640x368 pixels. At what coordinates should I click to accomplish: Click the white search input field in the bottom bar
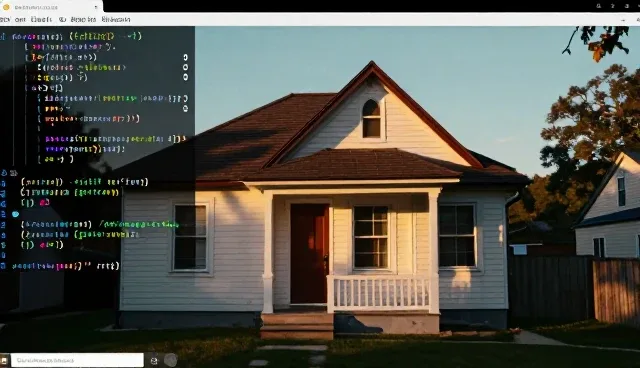pos(77,360)
